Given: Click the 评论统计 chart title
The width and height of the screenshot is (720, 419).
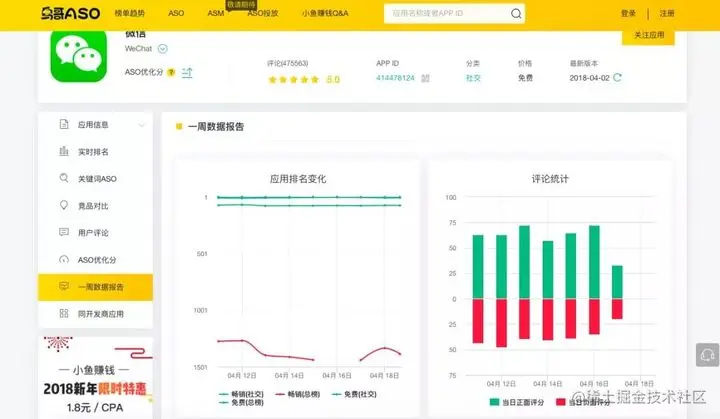Looking at the screenshot, I should click(x=550, y=179).
